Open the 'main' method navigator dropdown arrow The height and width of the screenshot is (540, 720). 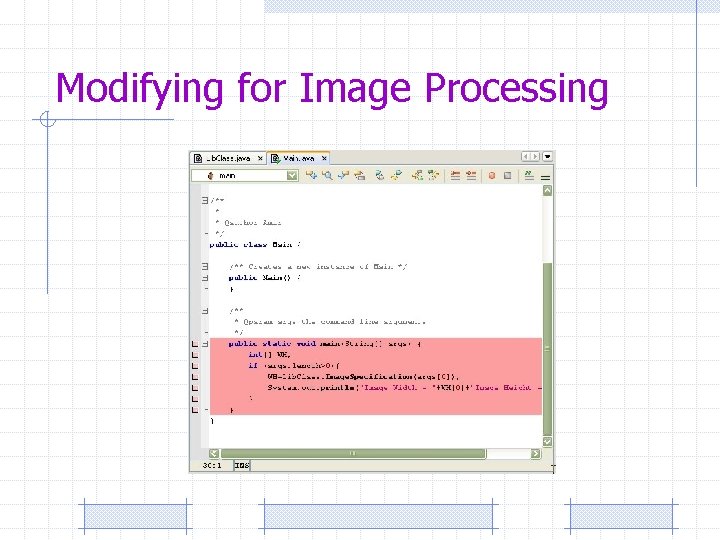pyautogui.click(x=292, y=175)
